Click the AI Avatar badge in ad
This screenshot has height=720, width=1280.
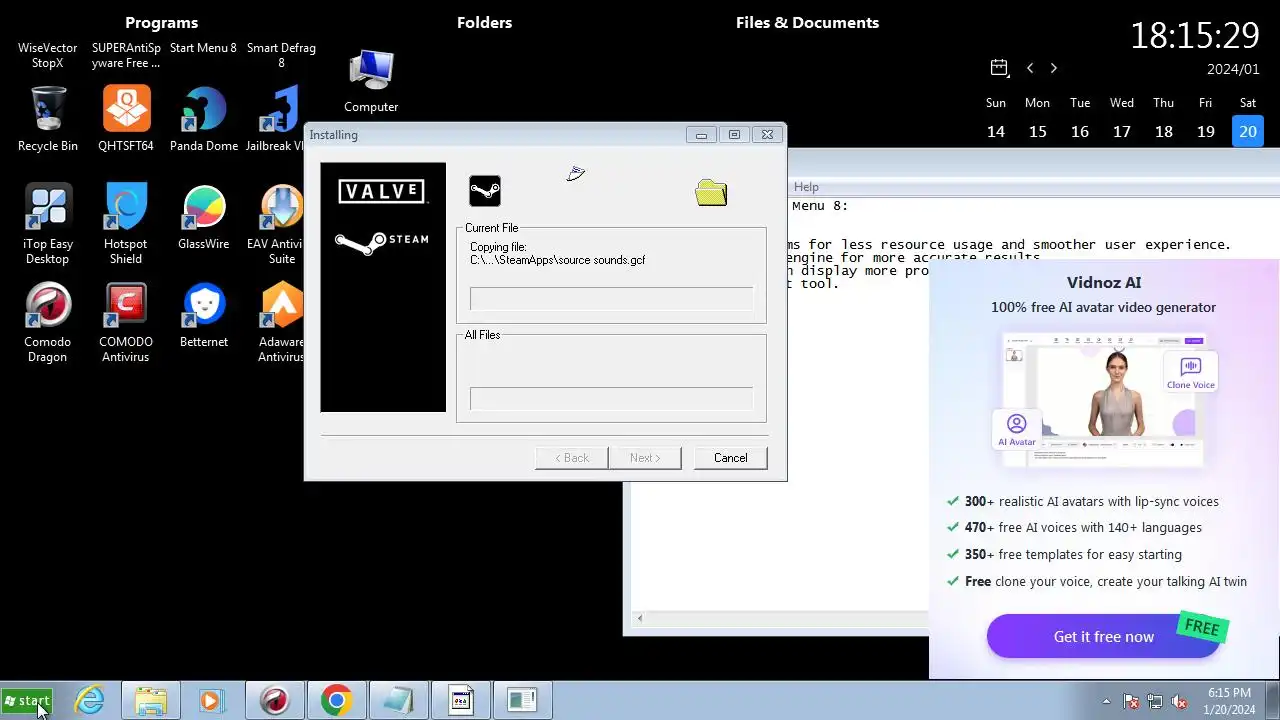pos(1016,430)
